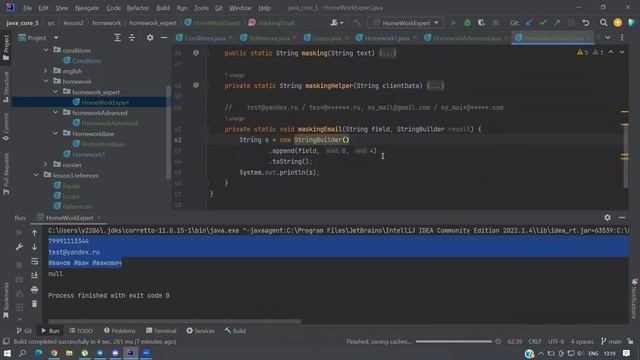Open the Refactor menu
The width and height of the screenshot is (640, 360).
(138, 8)
